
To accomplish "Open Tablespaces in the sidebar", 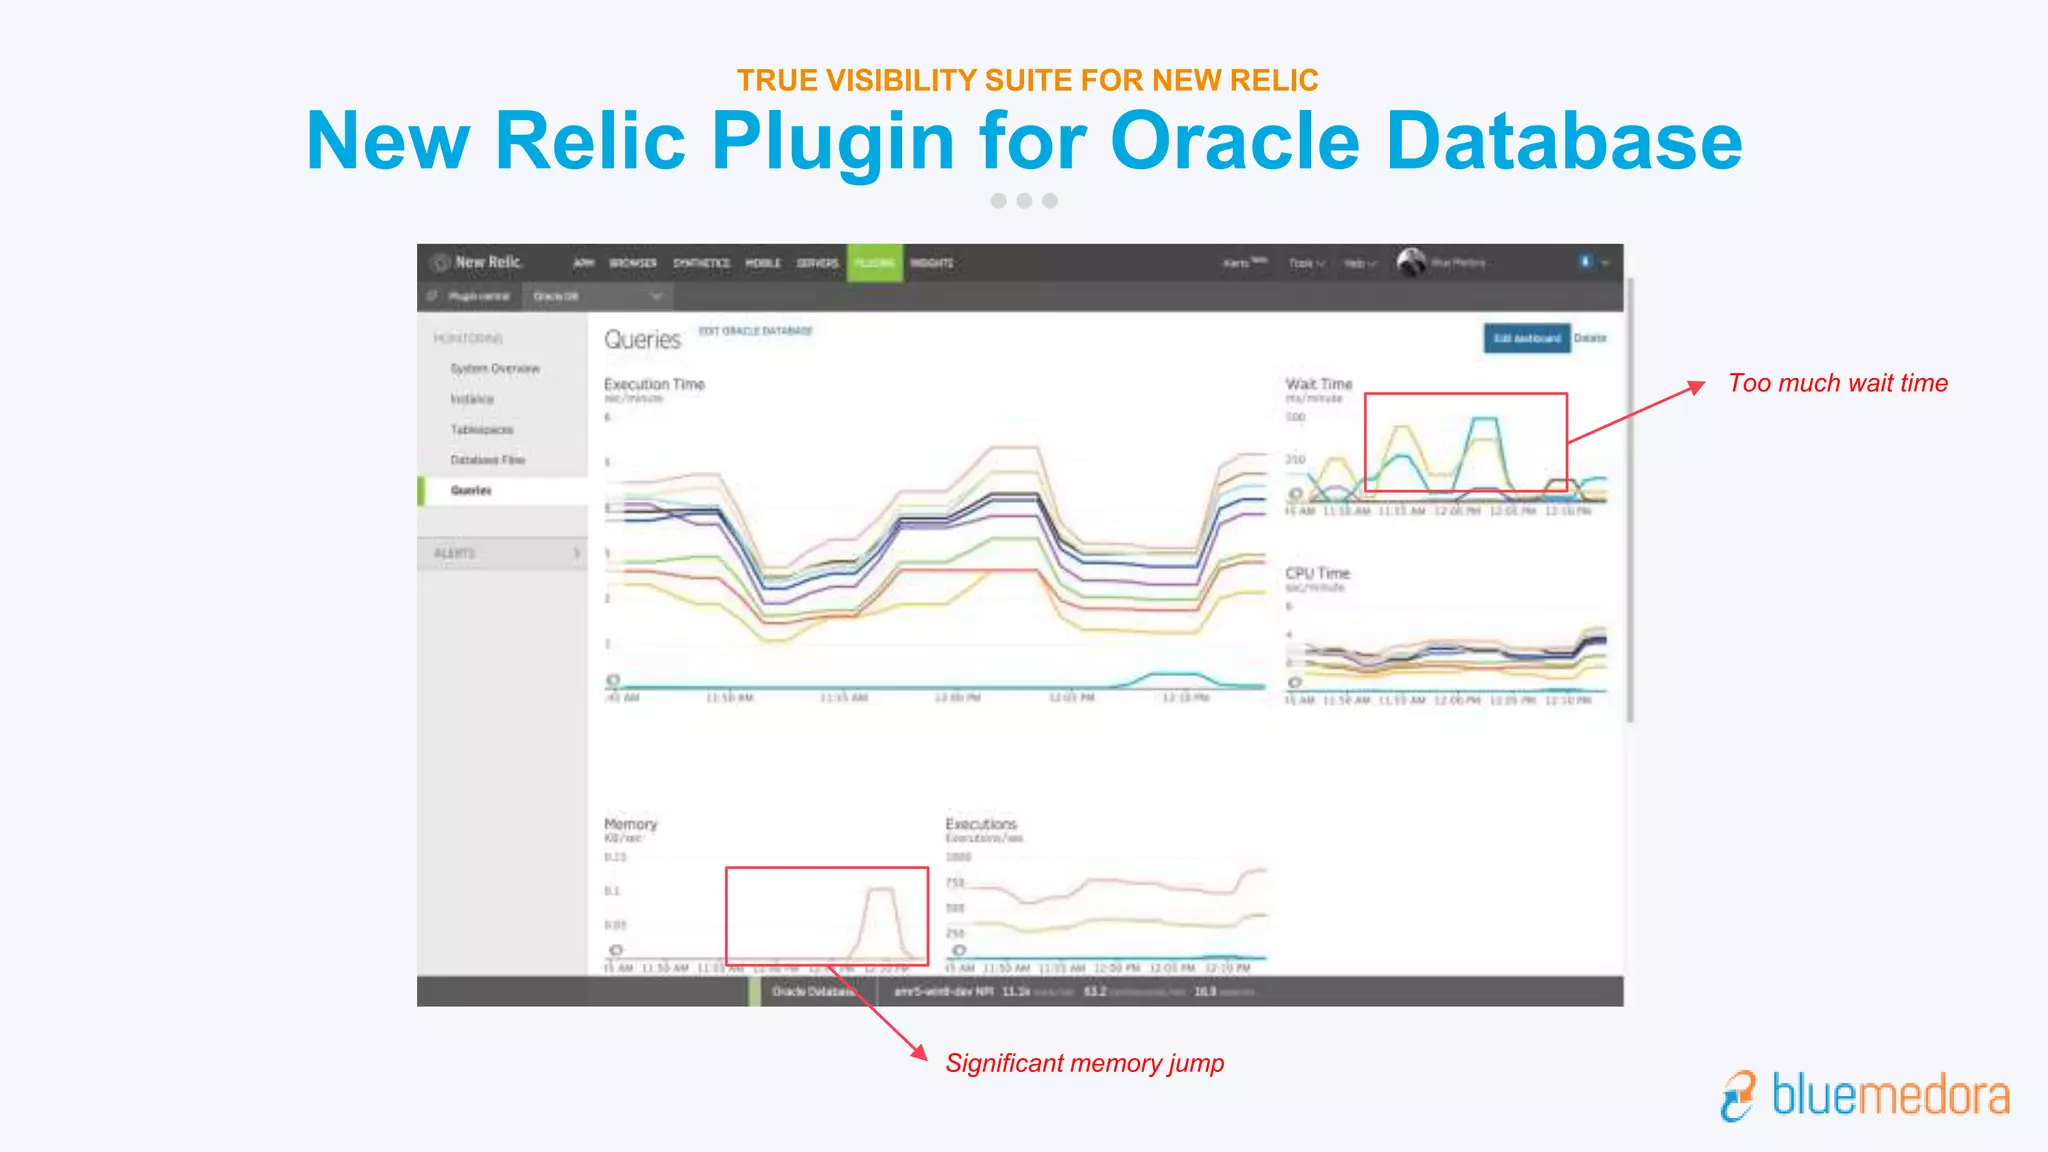I will [482, 430].
